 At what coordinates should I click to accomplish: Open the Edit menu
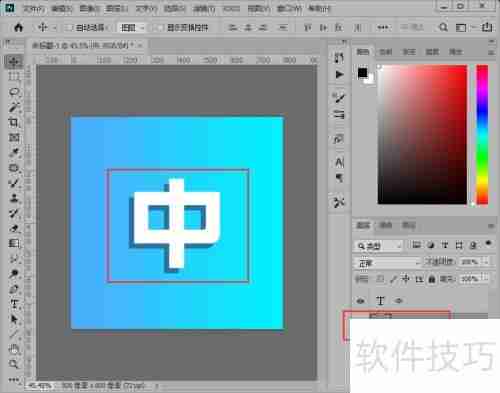(x=62, y=8)
